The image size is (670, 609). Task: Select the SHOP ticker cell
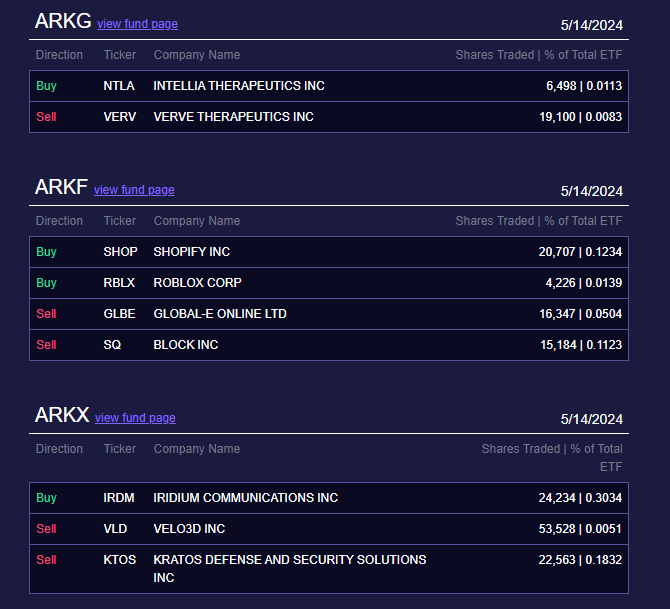click(120, 252)
